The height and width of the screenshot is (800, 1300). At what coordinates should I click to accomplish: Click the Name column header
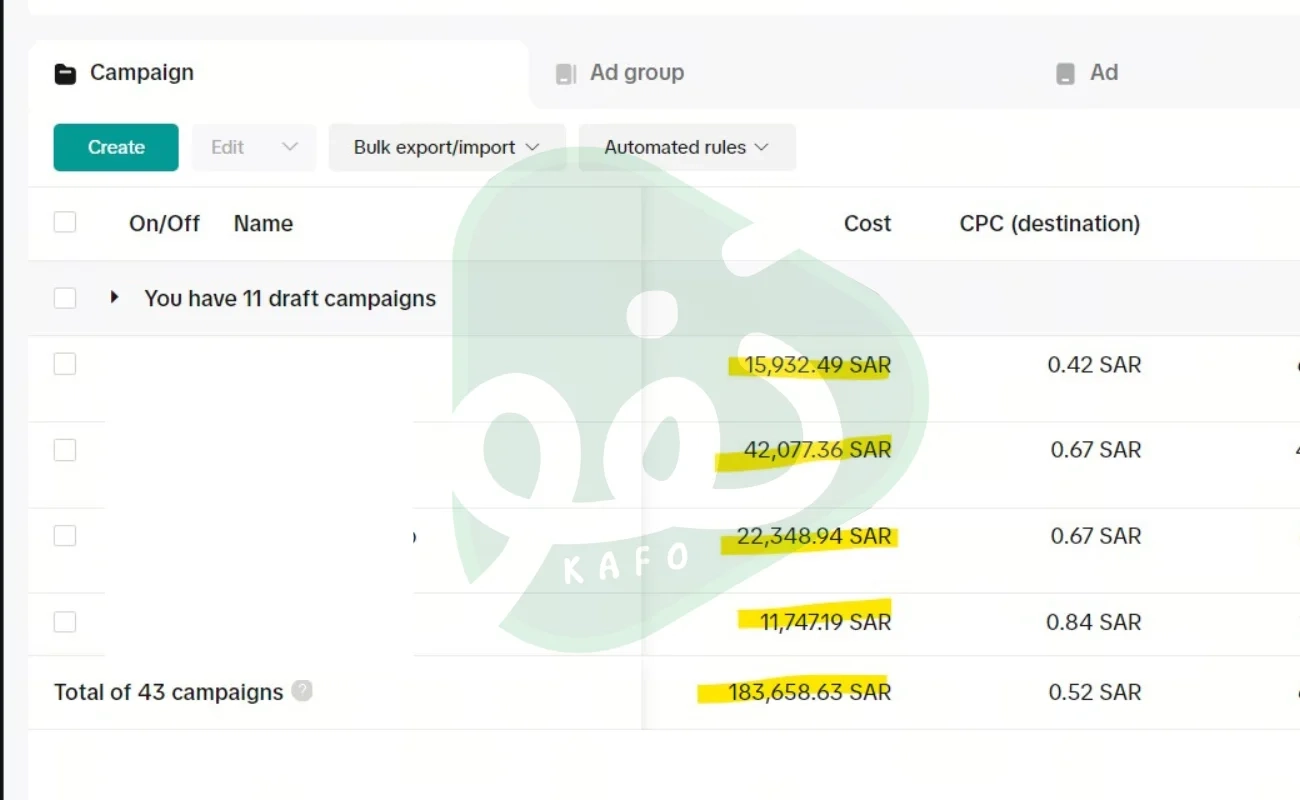coord(263,224)
